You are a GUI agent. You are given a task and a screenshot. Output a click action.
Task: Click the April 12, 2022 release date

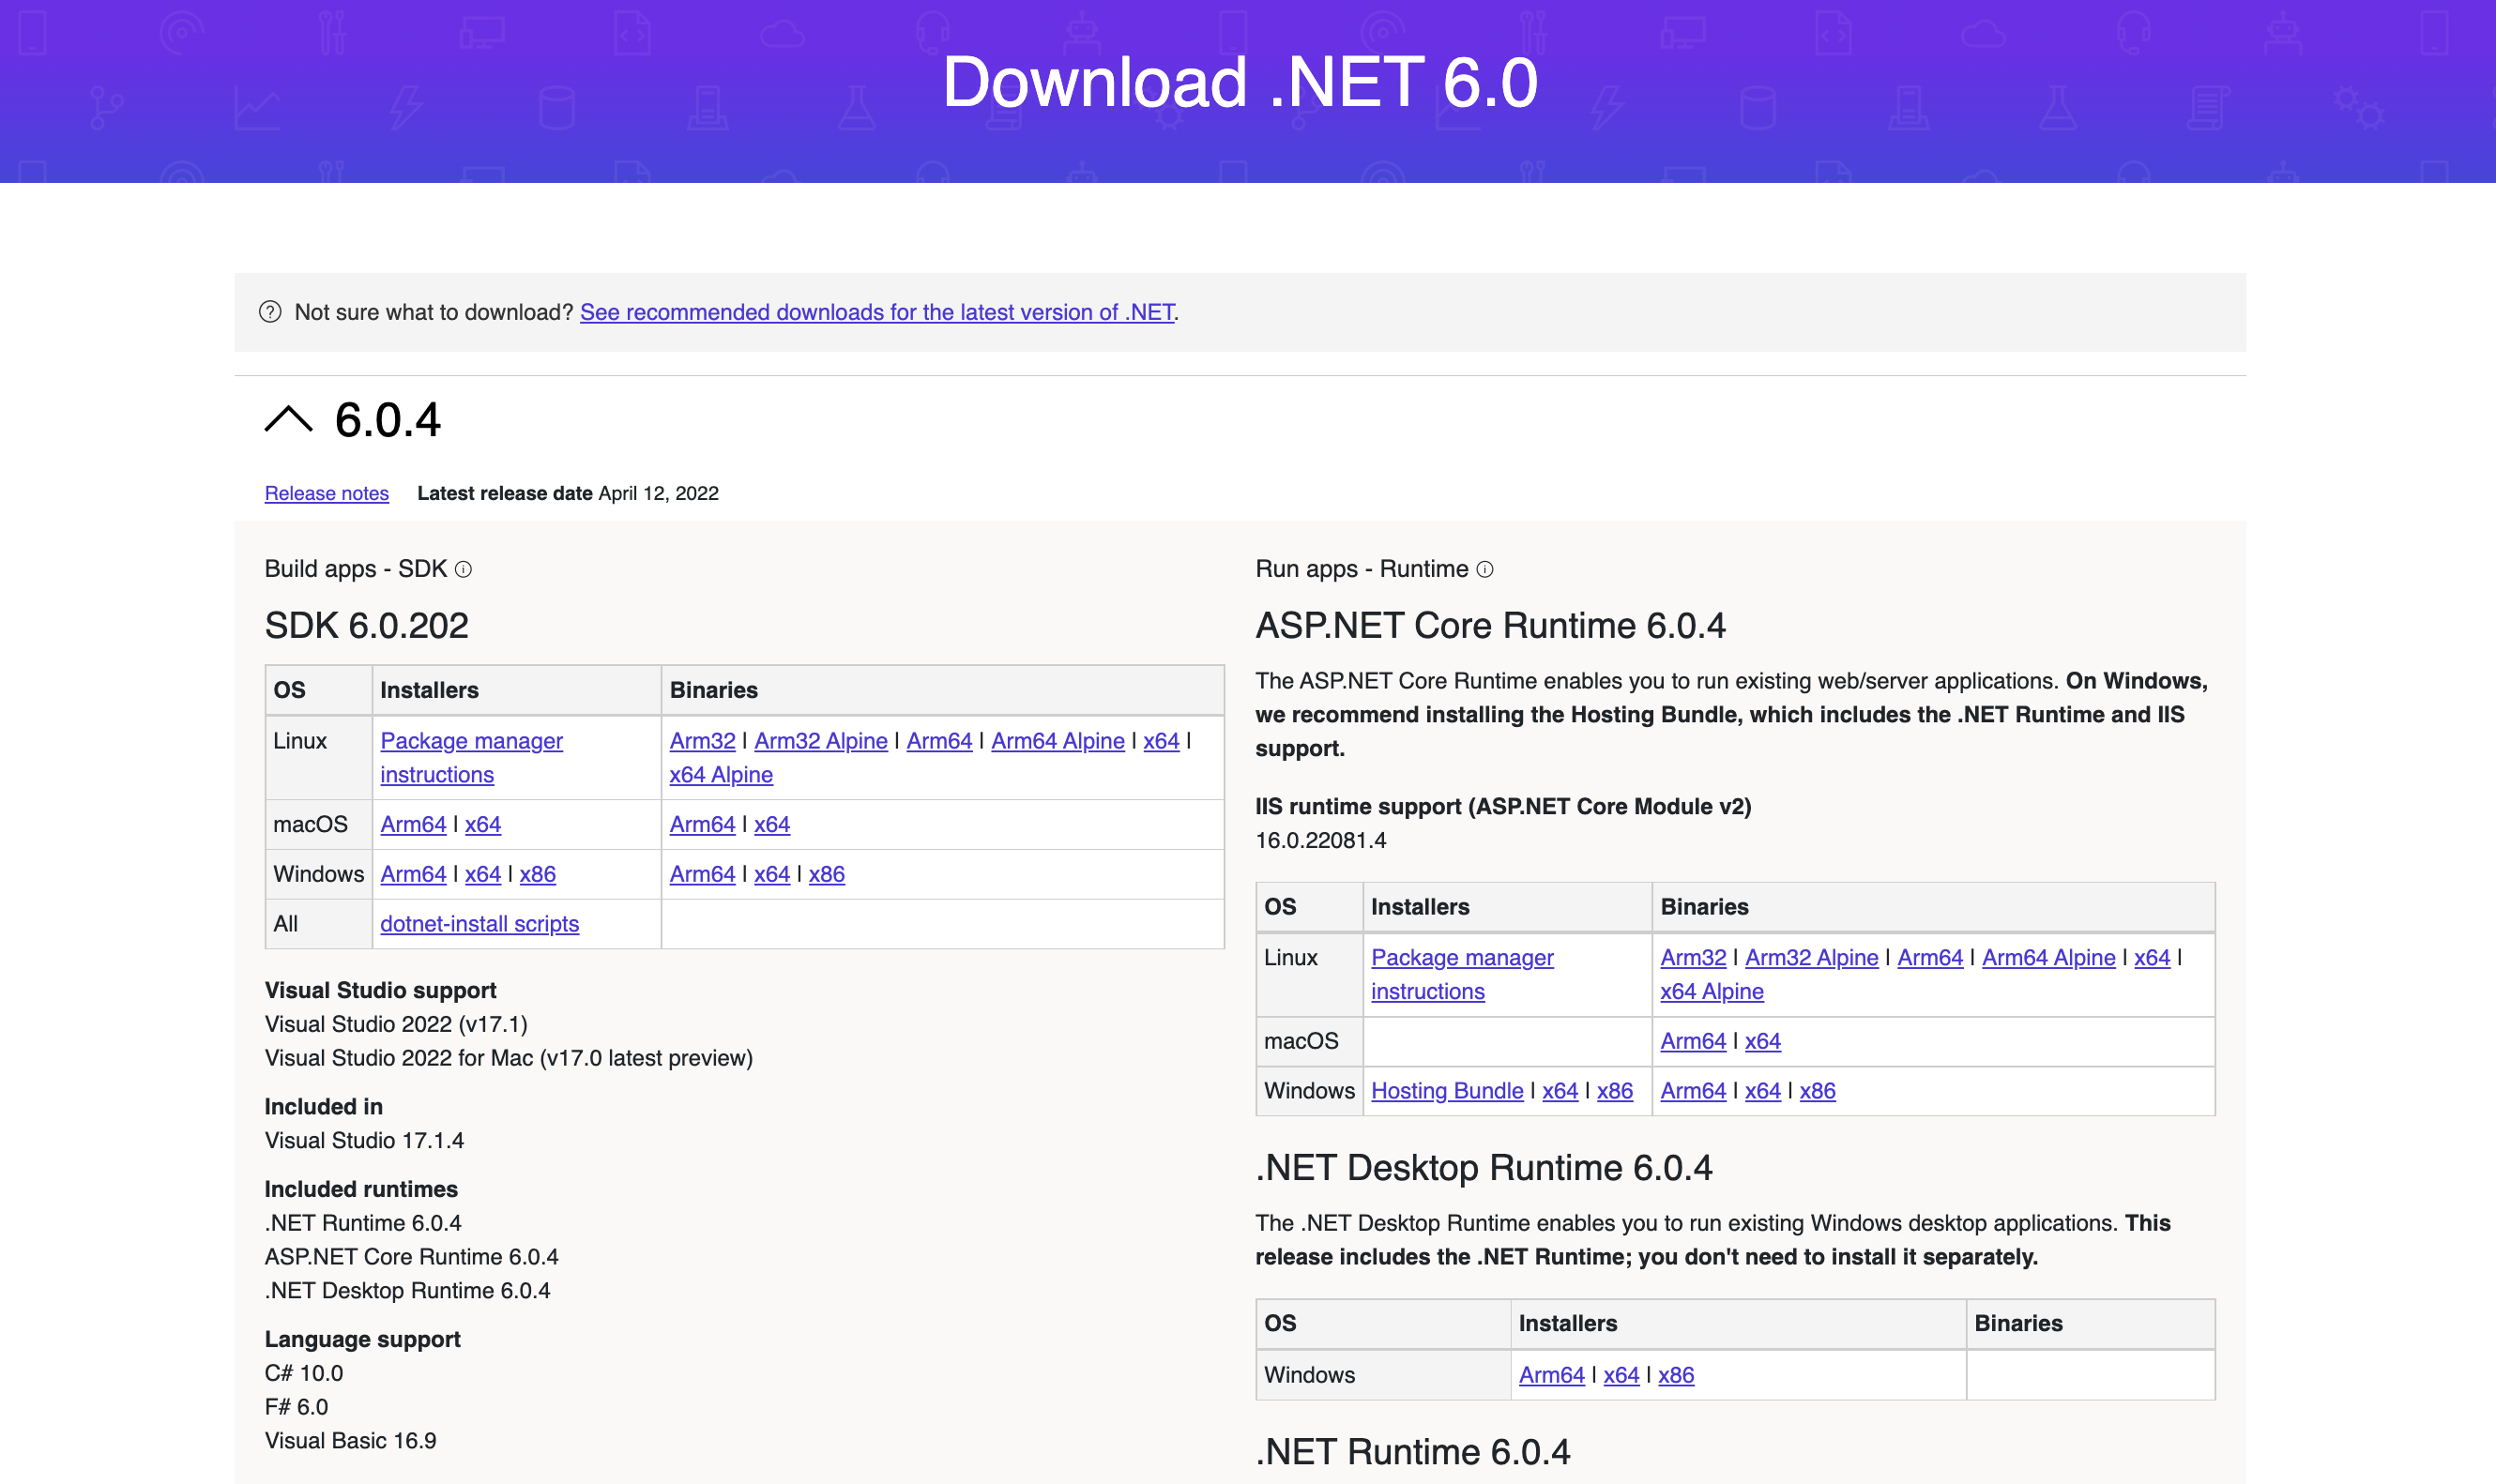658,493
